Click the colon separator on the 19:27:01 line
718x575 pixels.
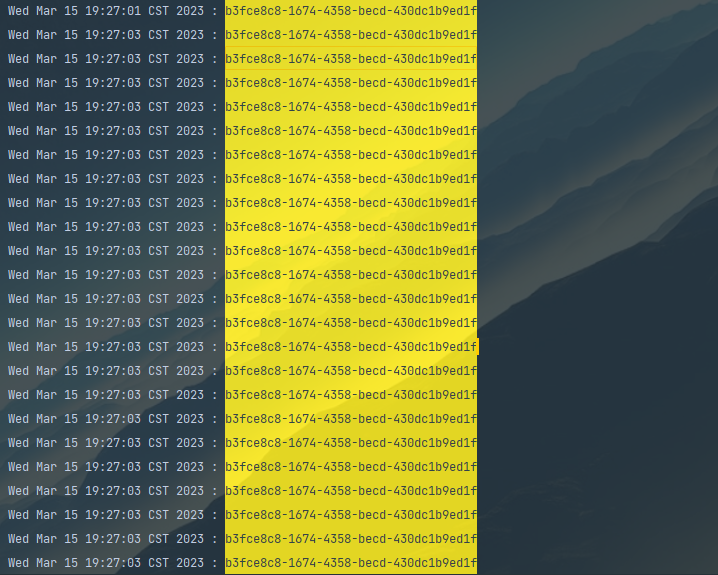tap(215, 11)
